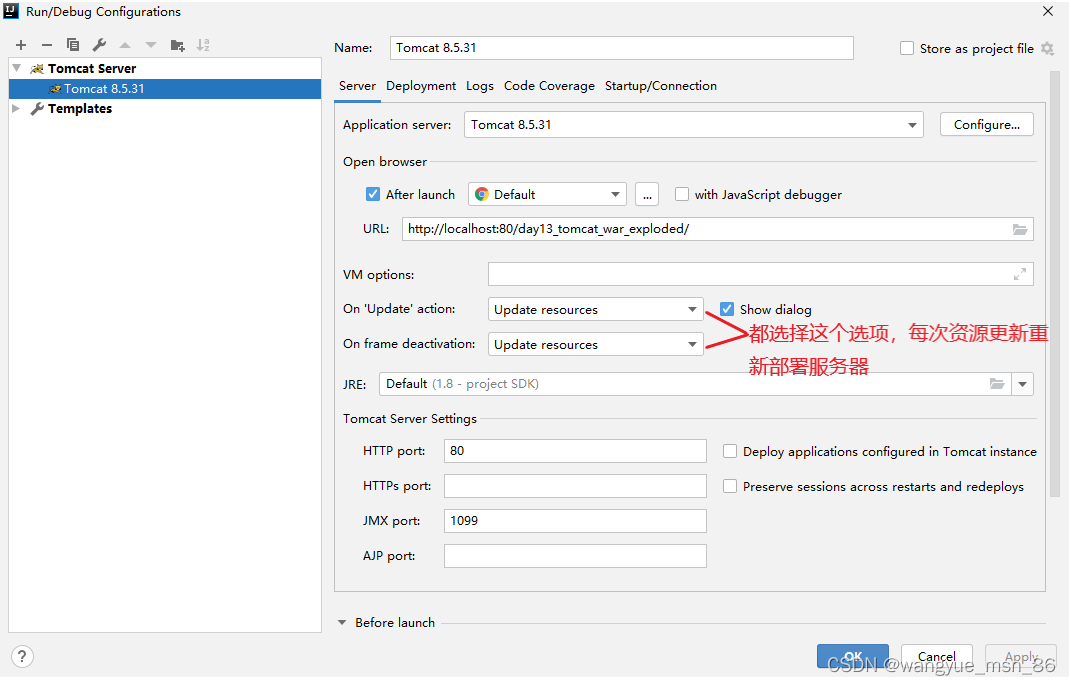
Task: Select the Tomcat 8.5.31 tree item
Action: click(165, 89)
